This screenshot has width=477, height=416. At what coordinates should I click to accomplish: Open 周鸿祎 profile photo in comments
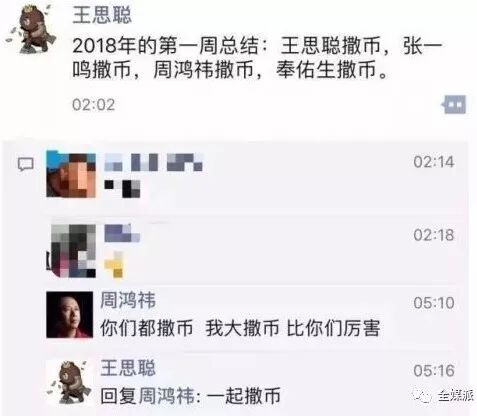click(70, 315)
